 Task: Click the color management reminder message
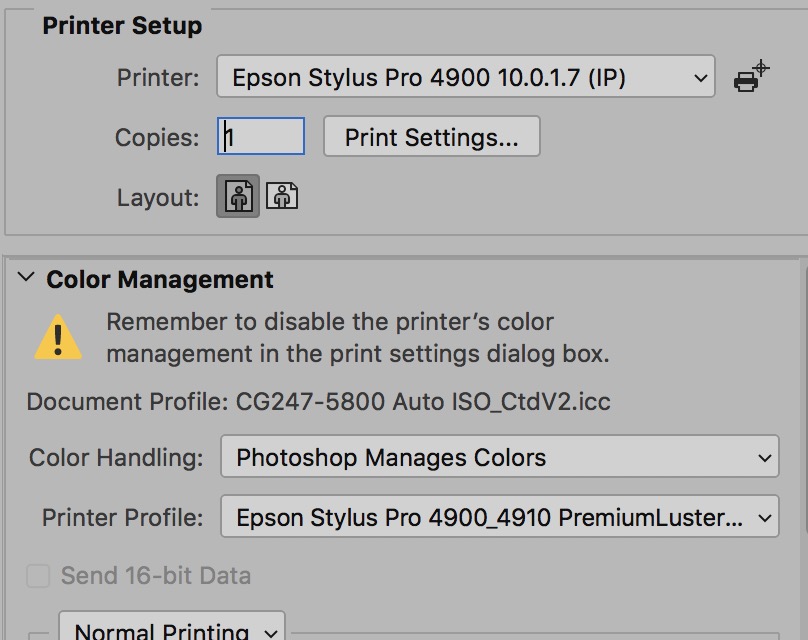(357, 338)
